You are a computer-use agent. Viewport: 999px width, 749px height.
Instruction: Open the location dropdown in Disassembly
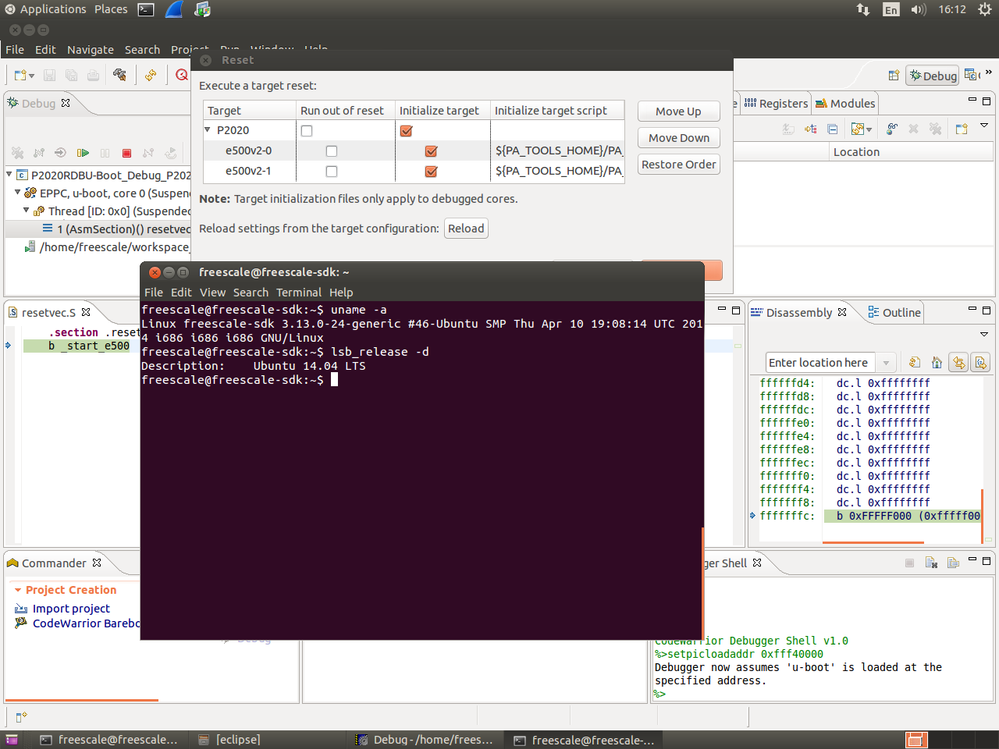[x=885, y=362]
